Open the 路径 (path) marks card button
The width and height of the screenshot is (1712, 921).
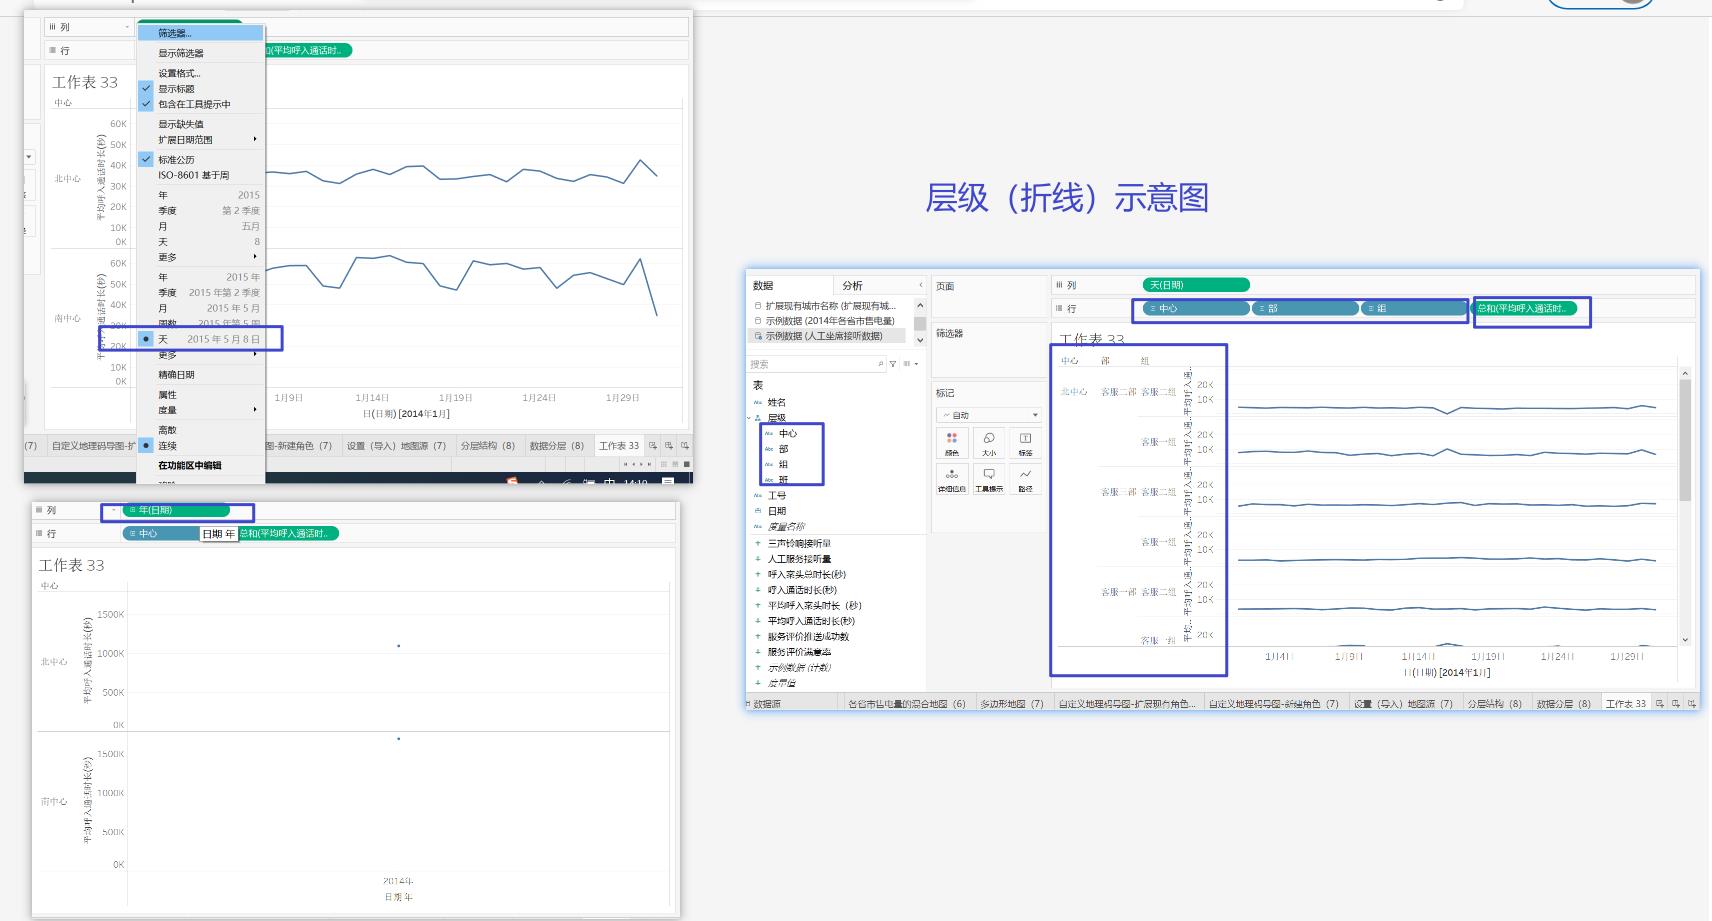click(1025, 479)
